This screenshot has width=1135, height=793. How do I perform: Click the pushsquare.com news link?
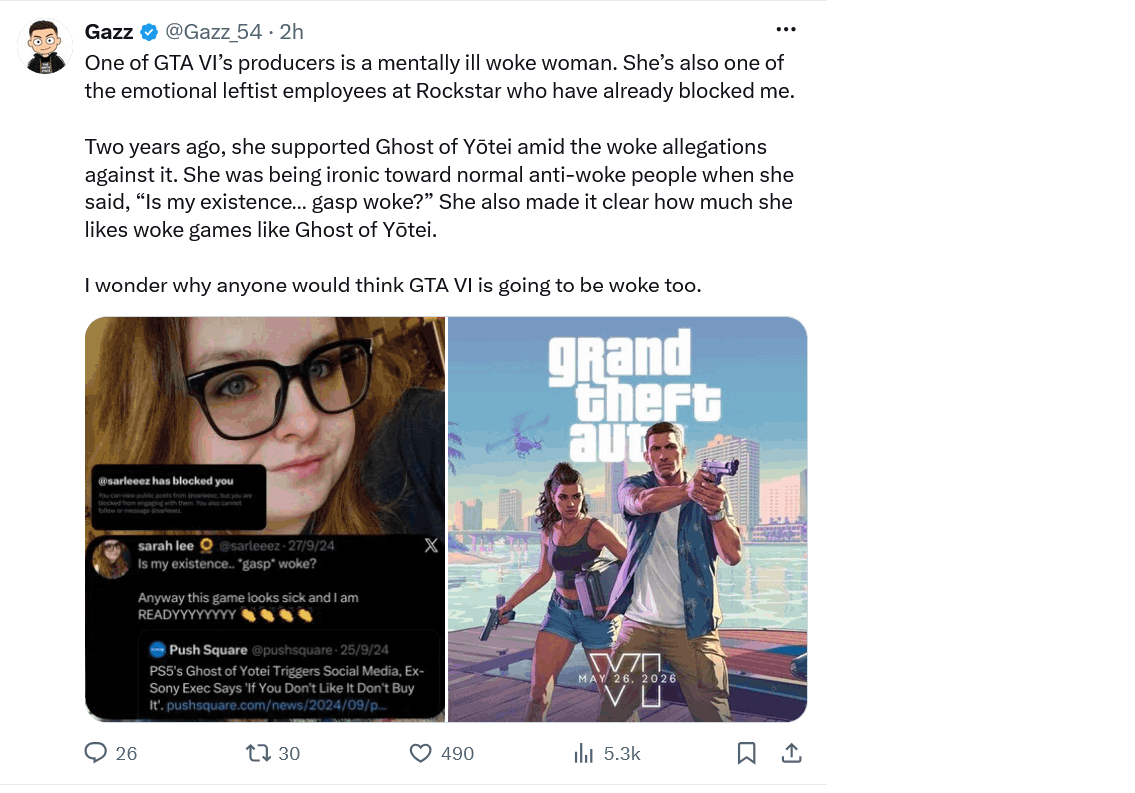pos(277,705)
